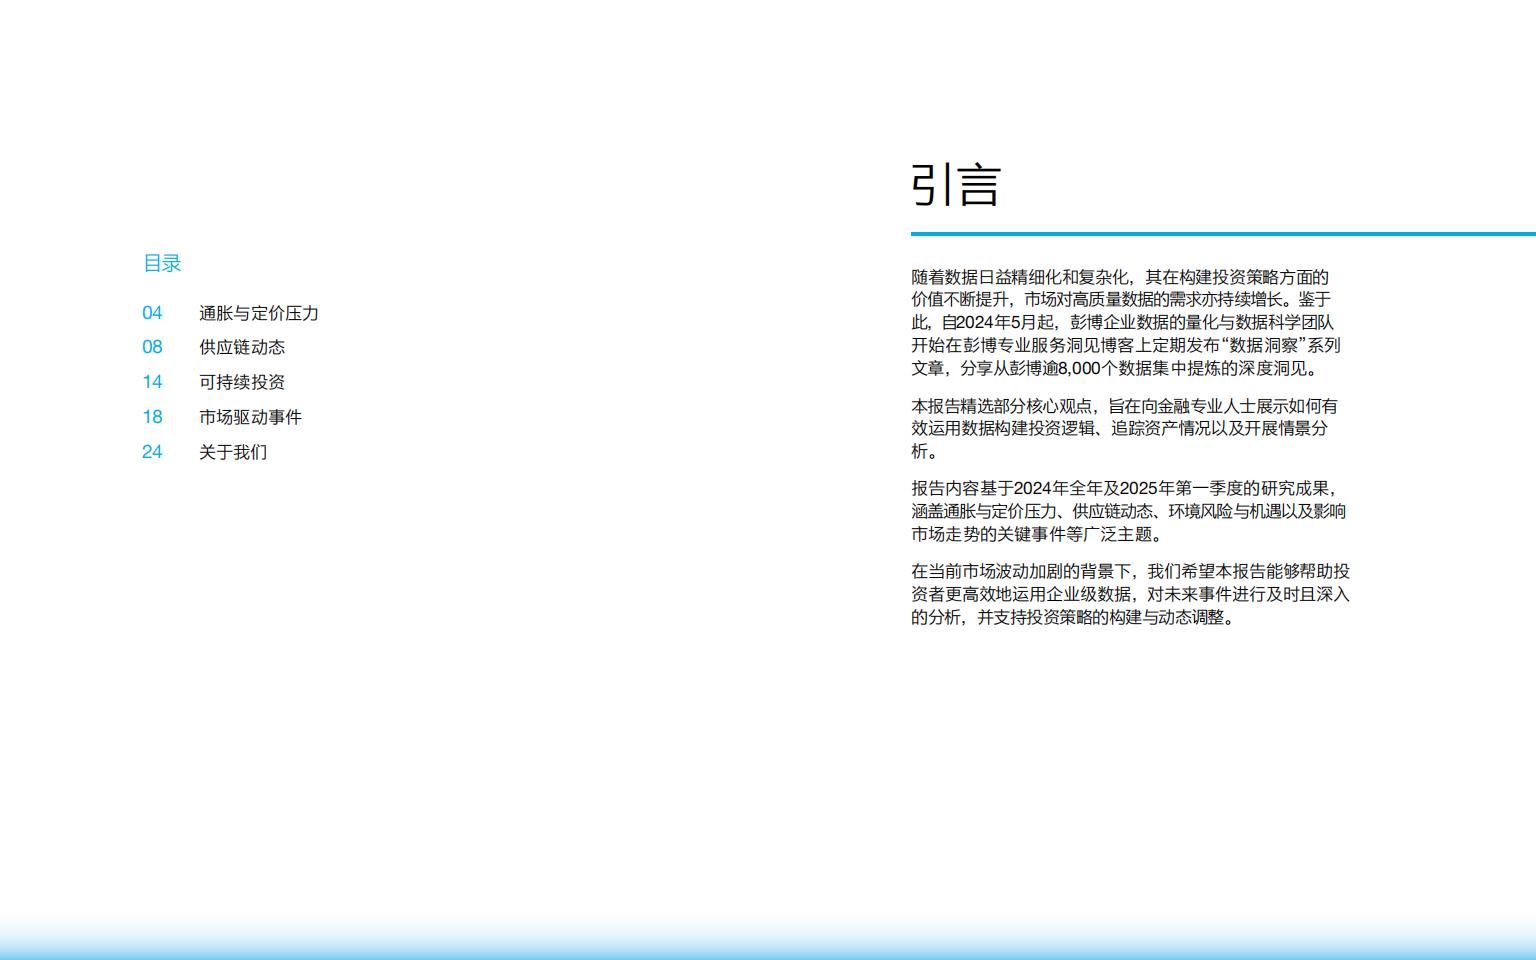
Task: Click page number 14 in contents
Action: click(152, 382)
